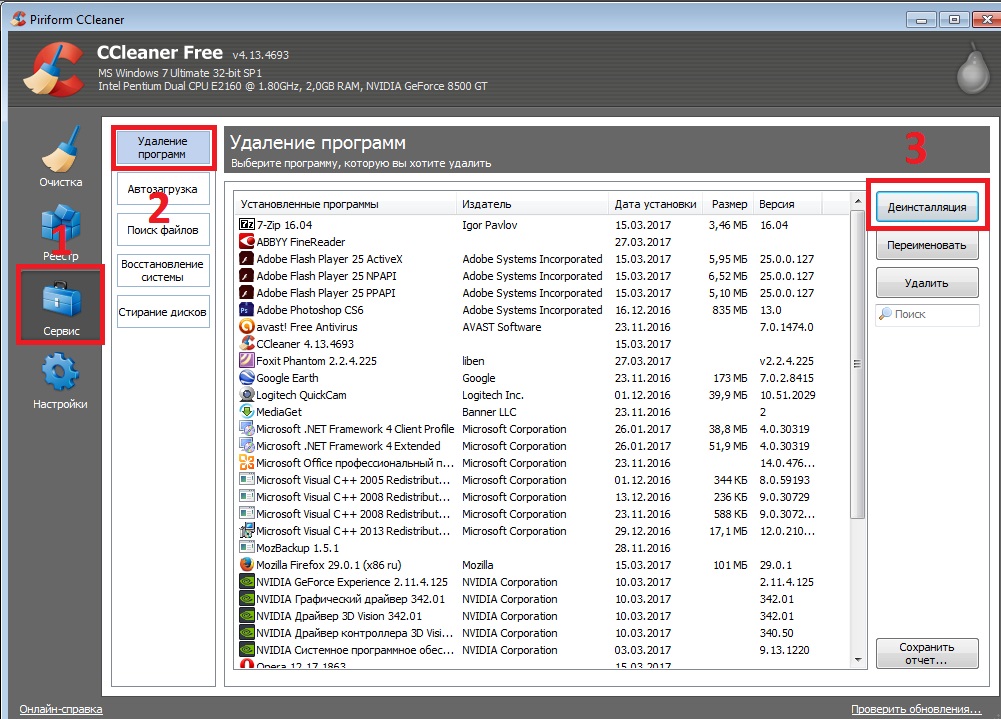Click the ABBYY FineReader icon
The width and height of the screenshot is (1001, 719).
click(x=246, y=241)
